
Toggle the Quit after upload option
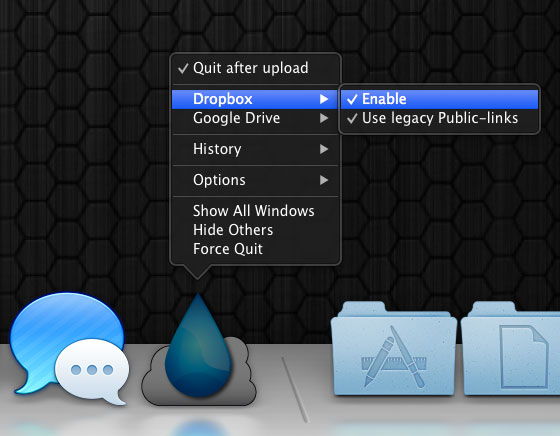255,68
